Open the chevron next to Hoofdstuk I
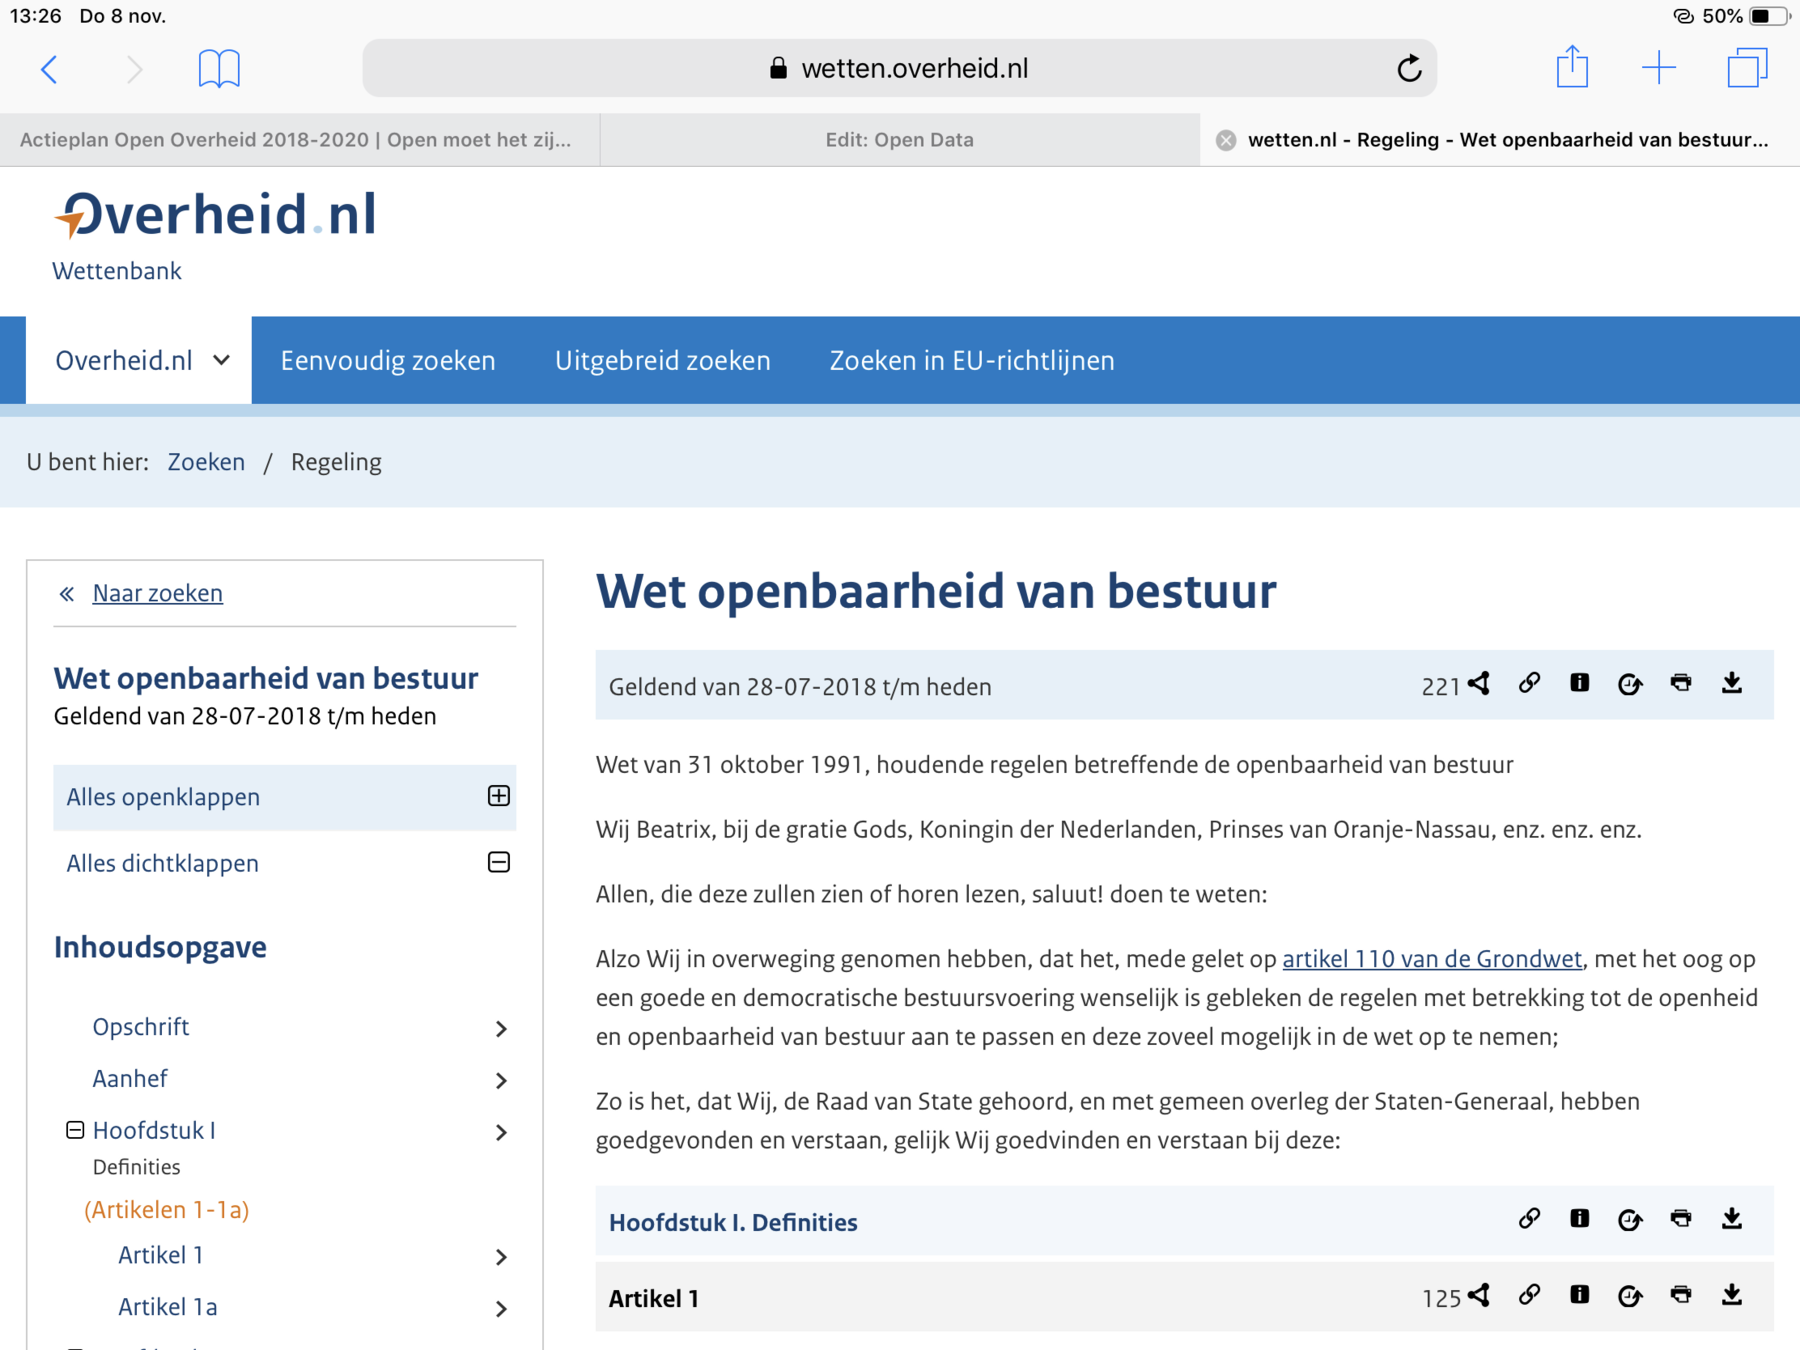Viewport: 1800px width, 1350px height. (x=501, y=1133)
